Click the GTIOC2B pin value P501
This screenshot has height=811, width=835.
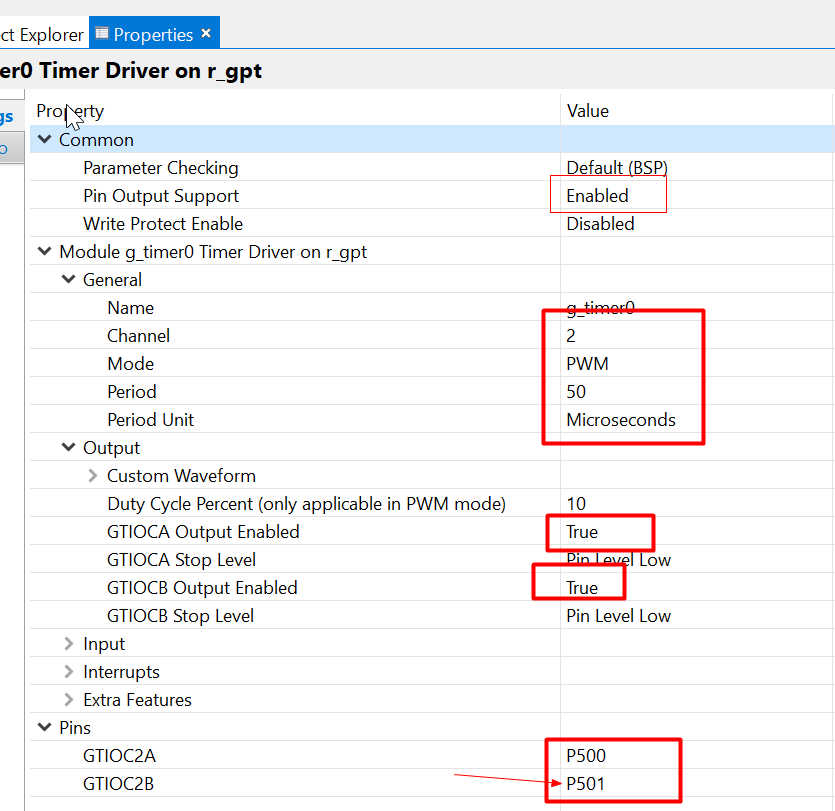(x=586, y=784)
